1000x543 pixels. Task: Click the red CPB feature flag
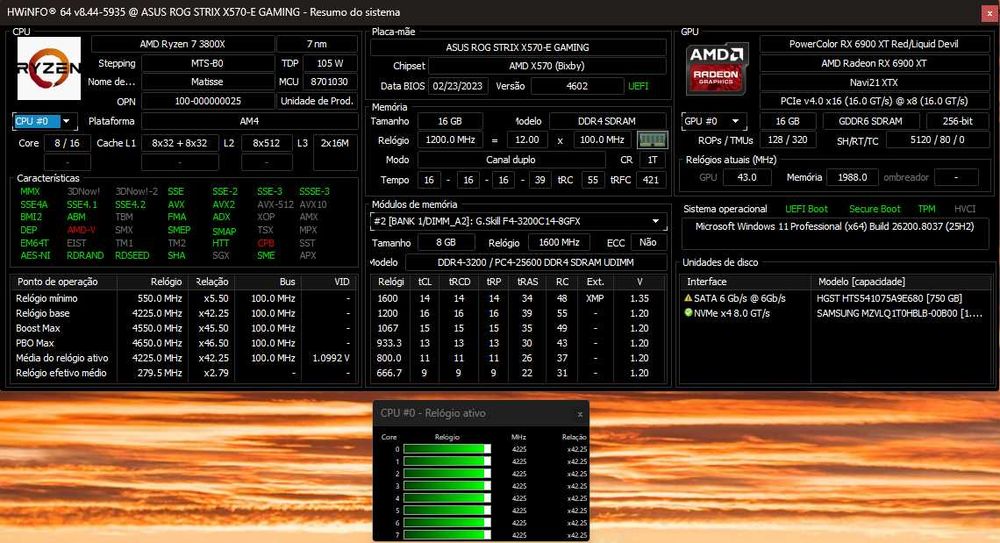pyautogui.click(x=266, y=243)
